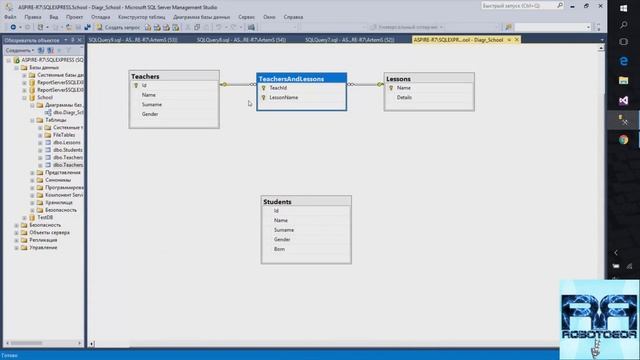This screenshot has height=360, width=640.
Task: Click the second query-type icon after Создать запрос
Action: (x=157, y=27)
